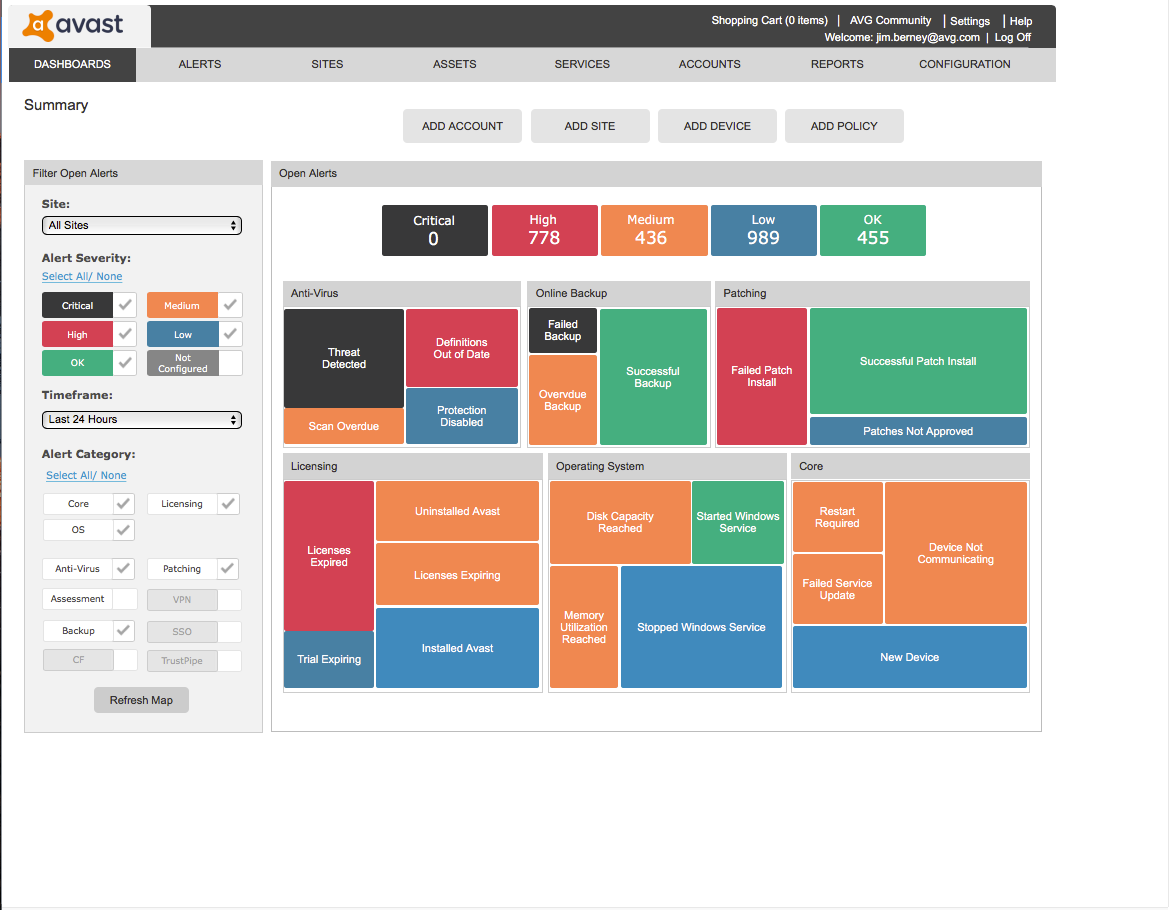Select the Medium 436 summary tile

tap(654, 230)
